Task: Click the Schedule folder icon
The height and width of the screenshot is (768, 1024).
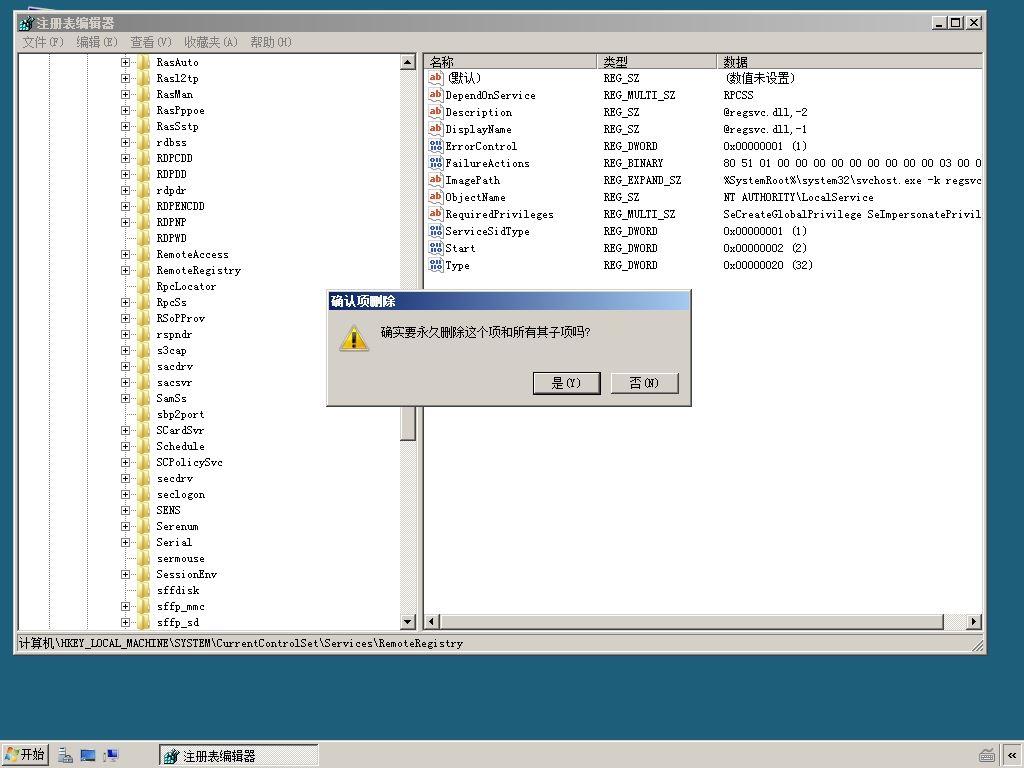Action: click(144, 446)
